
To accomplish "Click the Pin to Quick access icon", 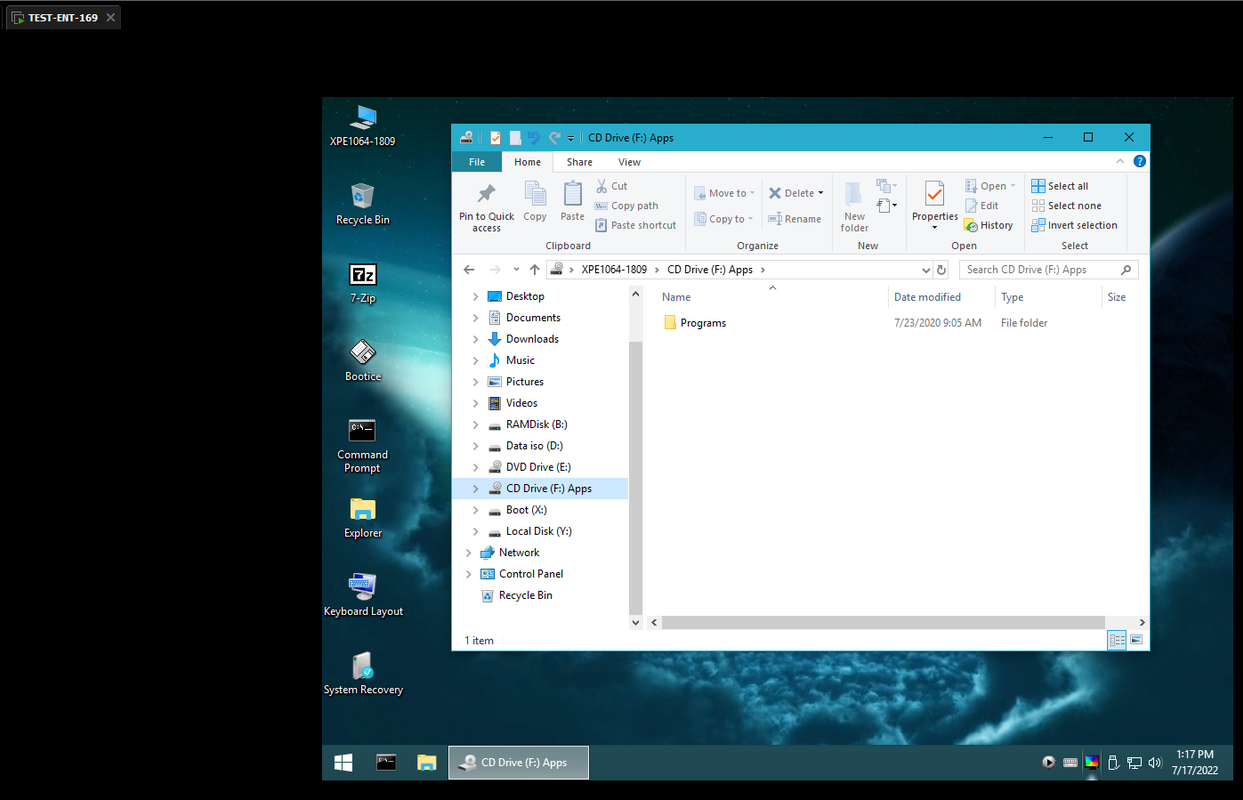I will coord(486,194).
